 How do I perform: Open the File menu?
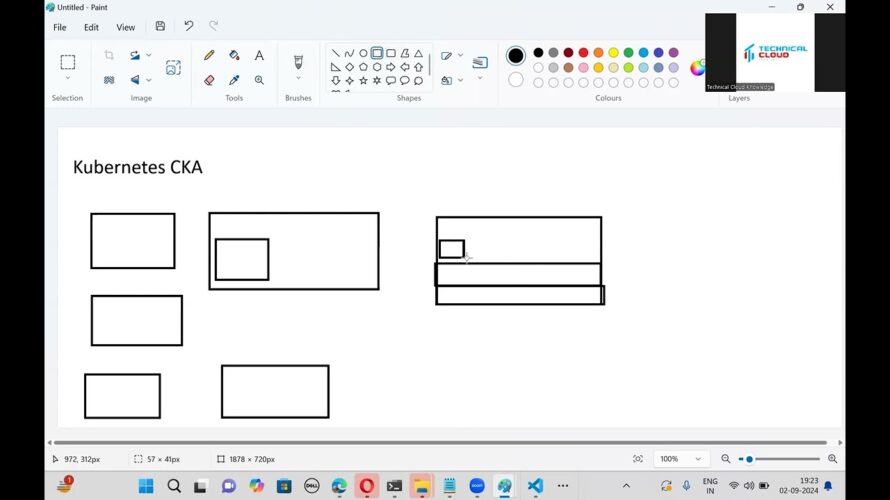[x=60, y=27]
